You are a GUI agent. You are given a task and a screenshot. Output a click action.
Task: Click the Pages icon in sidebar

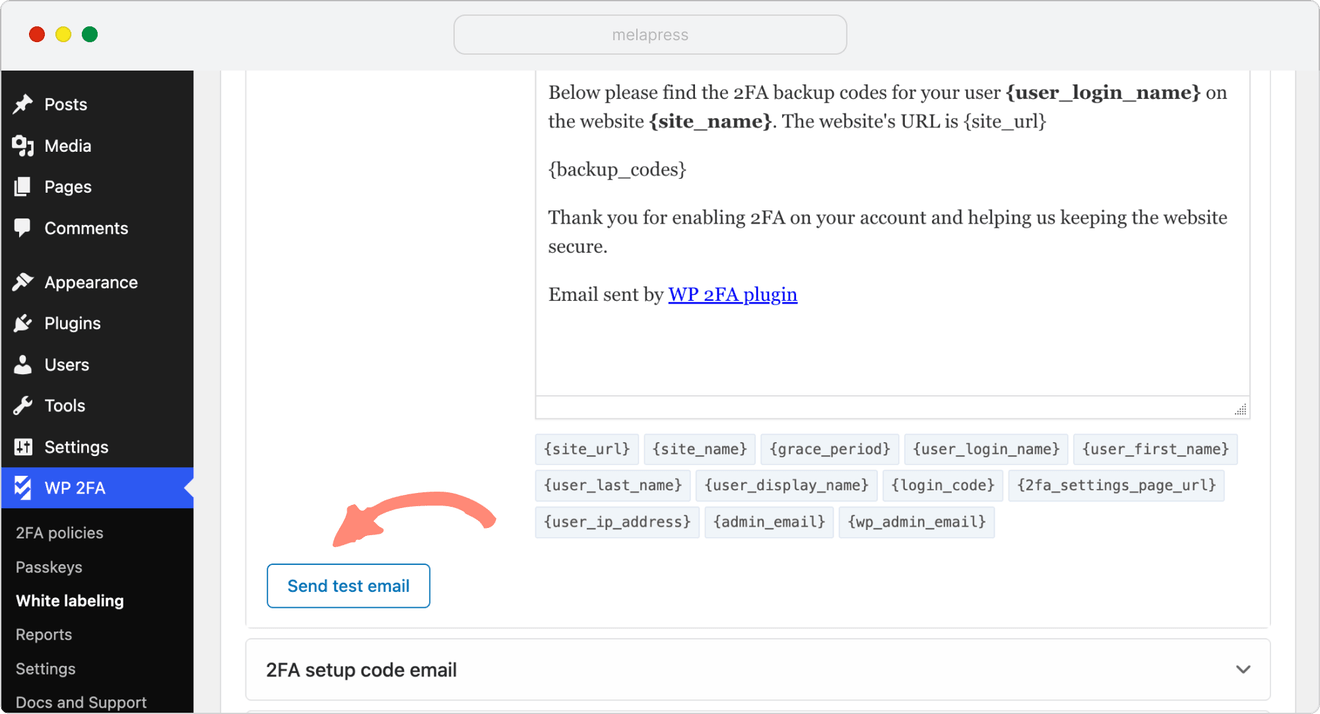coord(23,187)
